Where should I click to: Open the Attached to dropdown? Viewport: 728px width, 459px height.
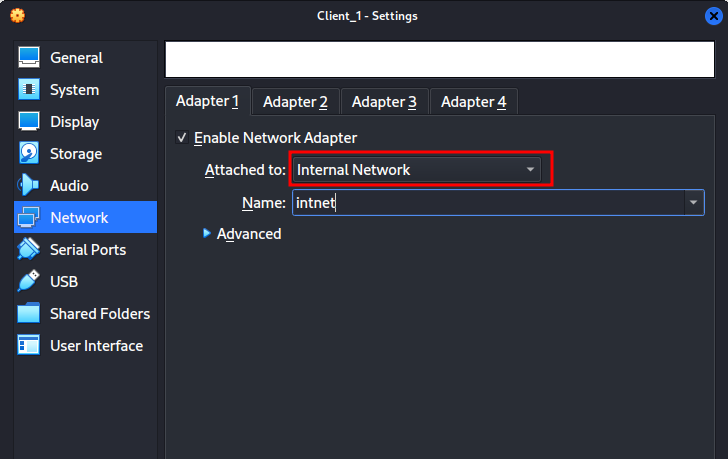pyautogui.click(x=416, y=169)
